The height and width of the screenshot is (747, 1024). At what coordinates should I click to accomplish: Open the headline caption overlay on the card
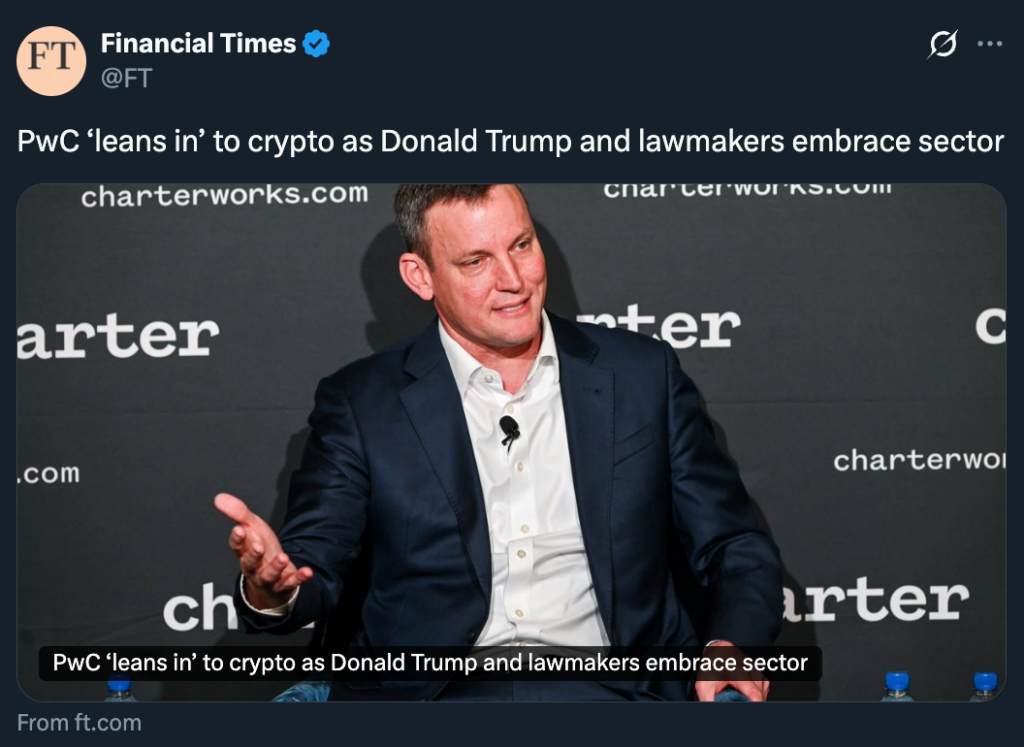coord(430,663)
